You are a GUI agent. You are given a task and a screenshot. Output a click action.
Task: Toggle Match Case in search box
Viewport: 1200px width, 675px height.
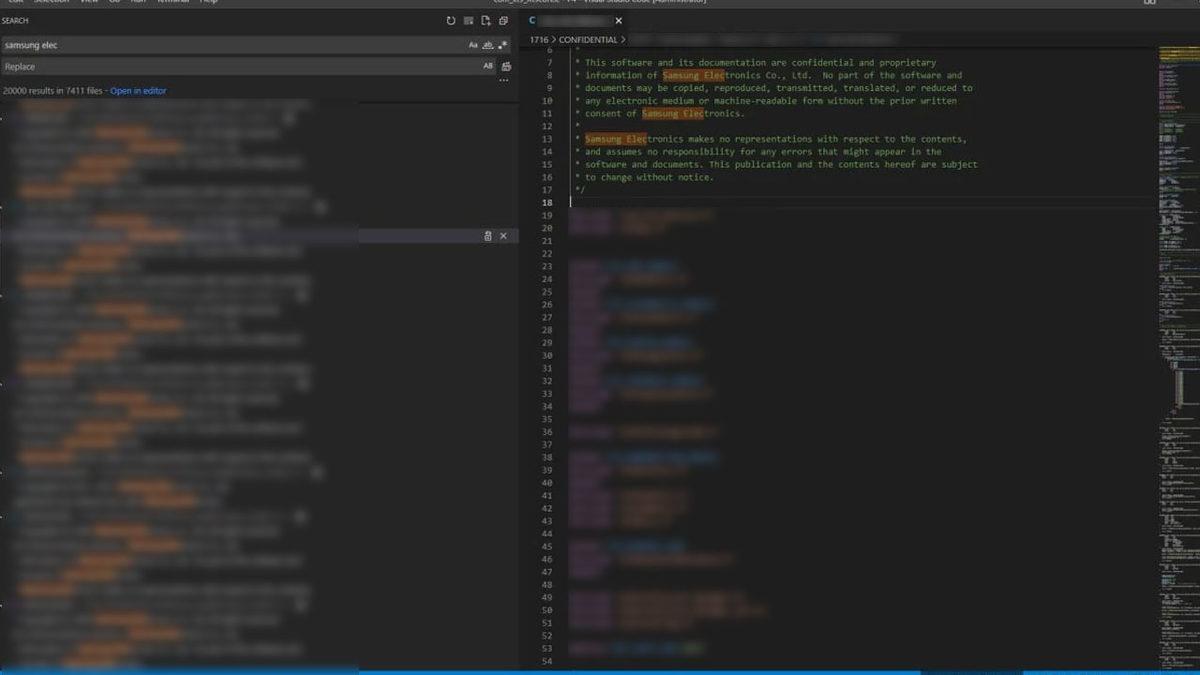pos(473,45)
